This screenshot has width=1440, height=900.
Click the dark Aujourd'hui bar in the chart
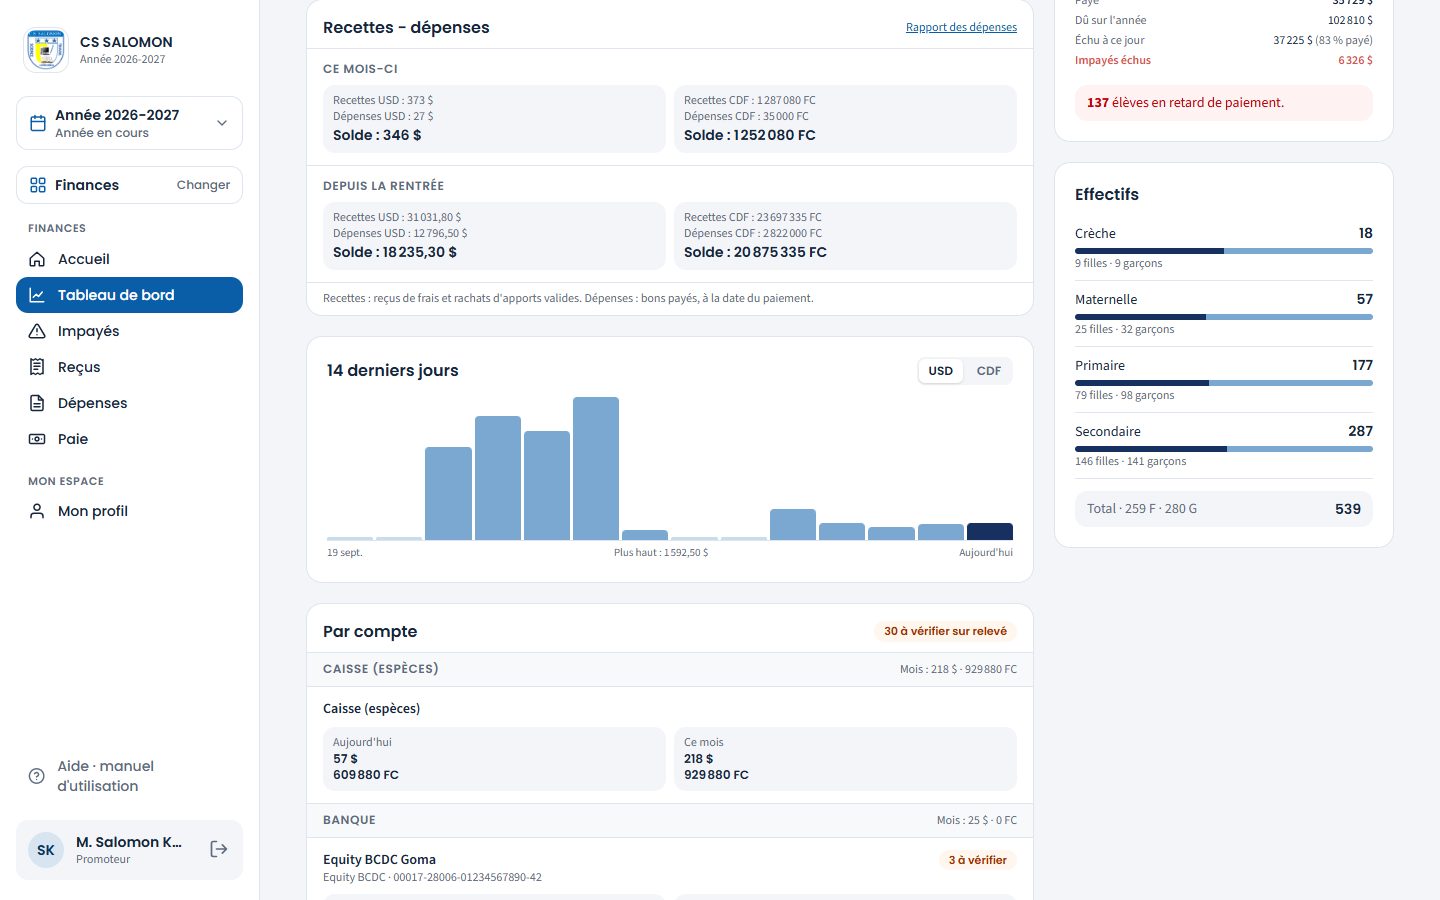[990, 532]
